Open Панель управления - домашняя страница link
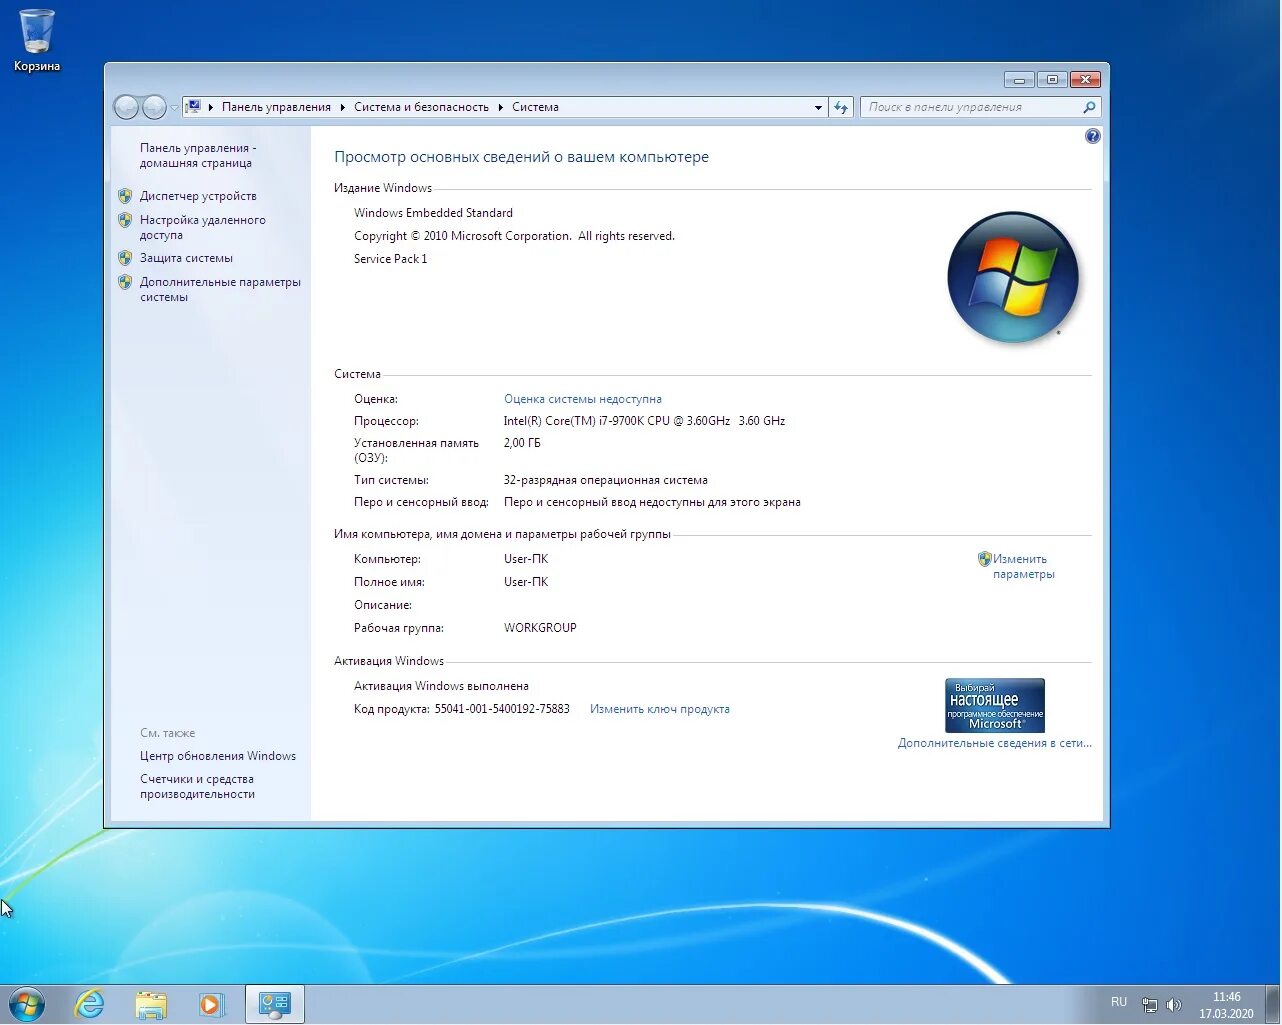Screen dimensions: 1282x1025 [198, 155]
